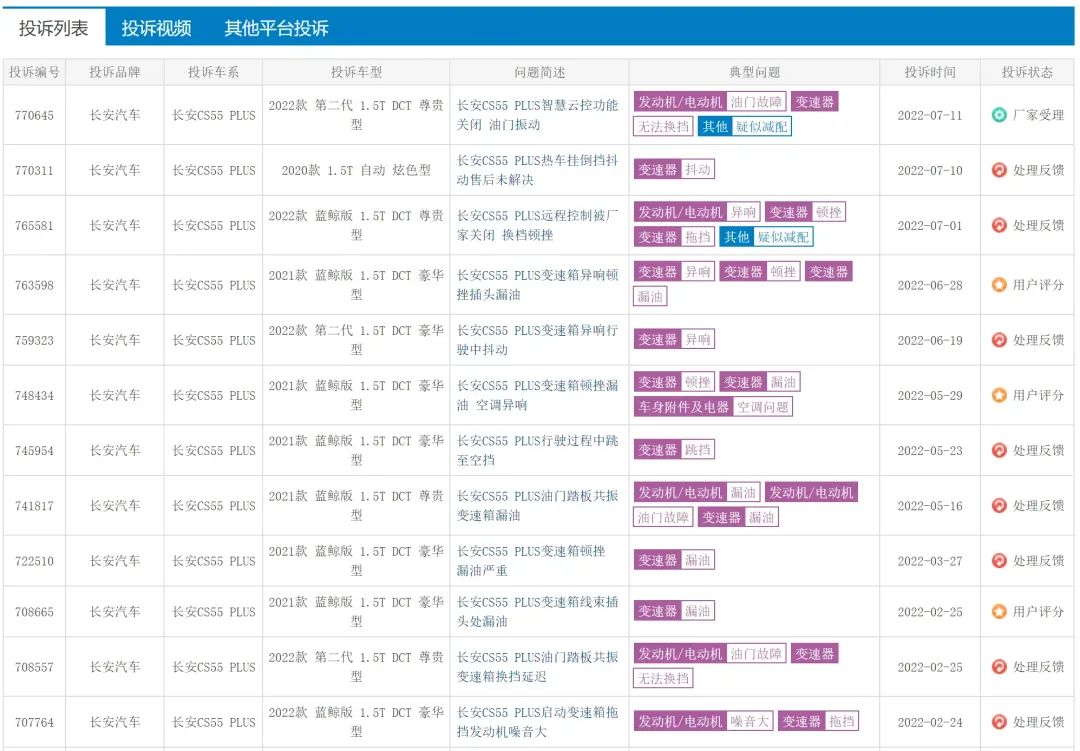
Task: Open the 其他平台投诉 tab
Action: coord(276,28)
